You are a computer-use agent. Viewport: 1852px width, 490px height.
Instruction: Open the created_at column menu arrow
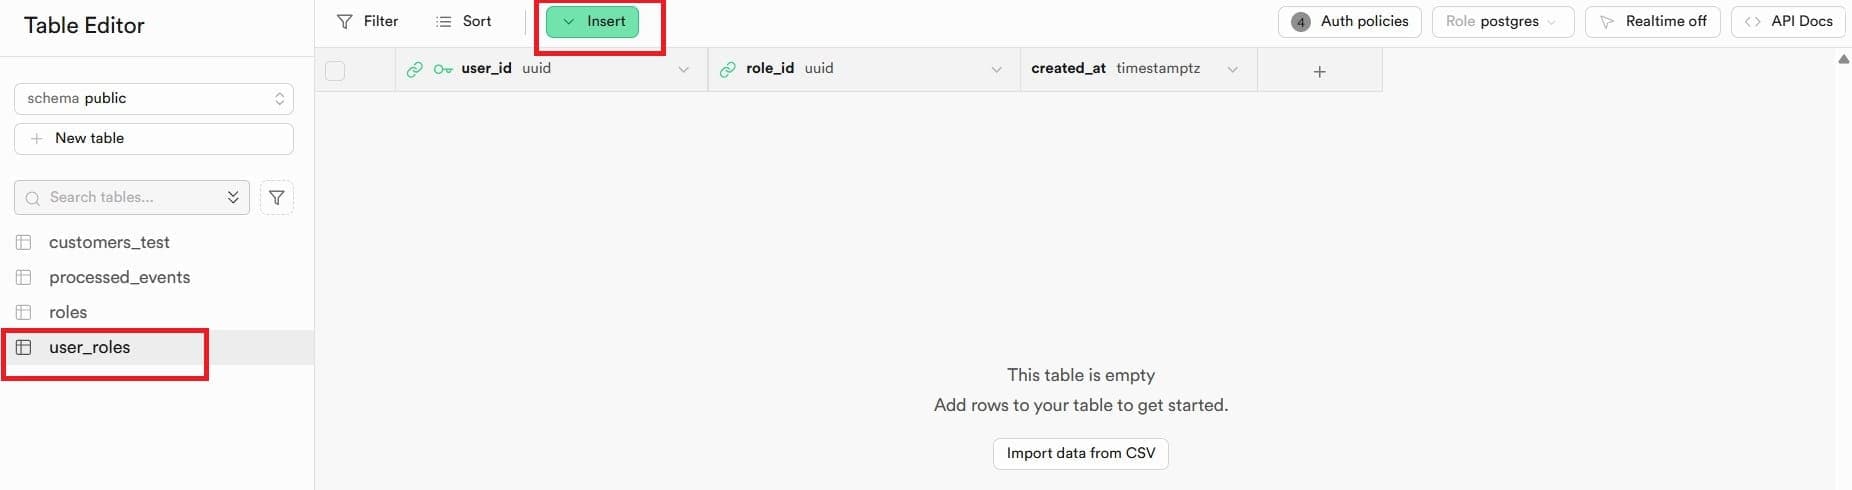[x=1233, y=69]
